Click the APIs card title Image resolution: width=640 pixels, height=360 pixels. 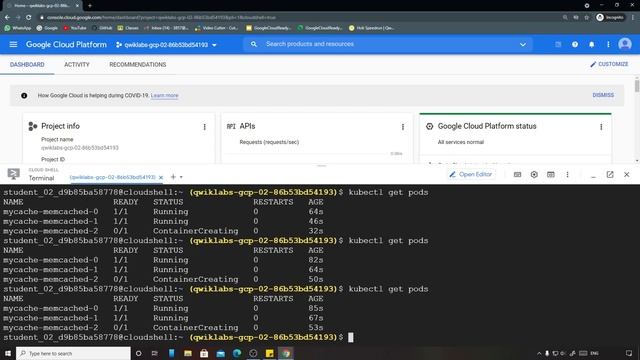(x=247, y=126)
